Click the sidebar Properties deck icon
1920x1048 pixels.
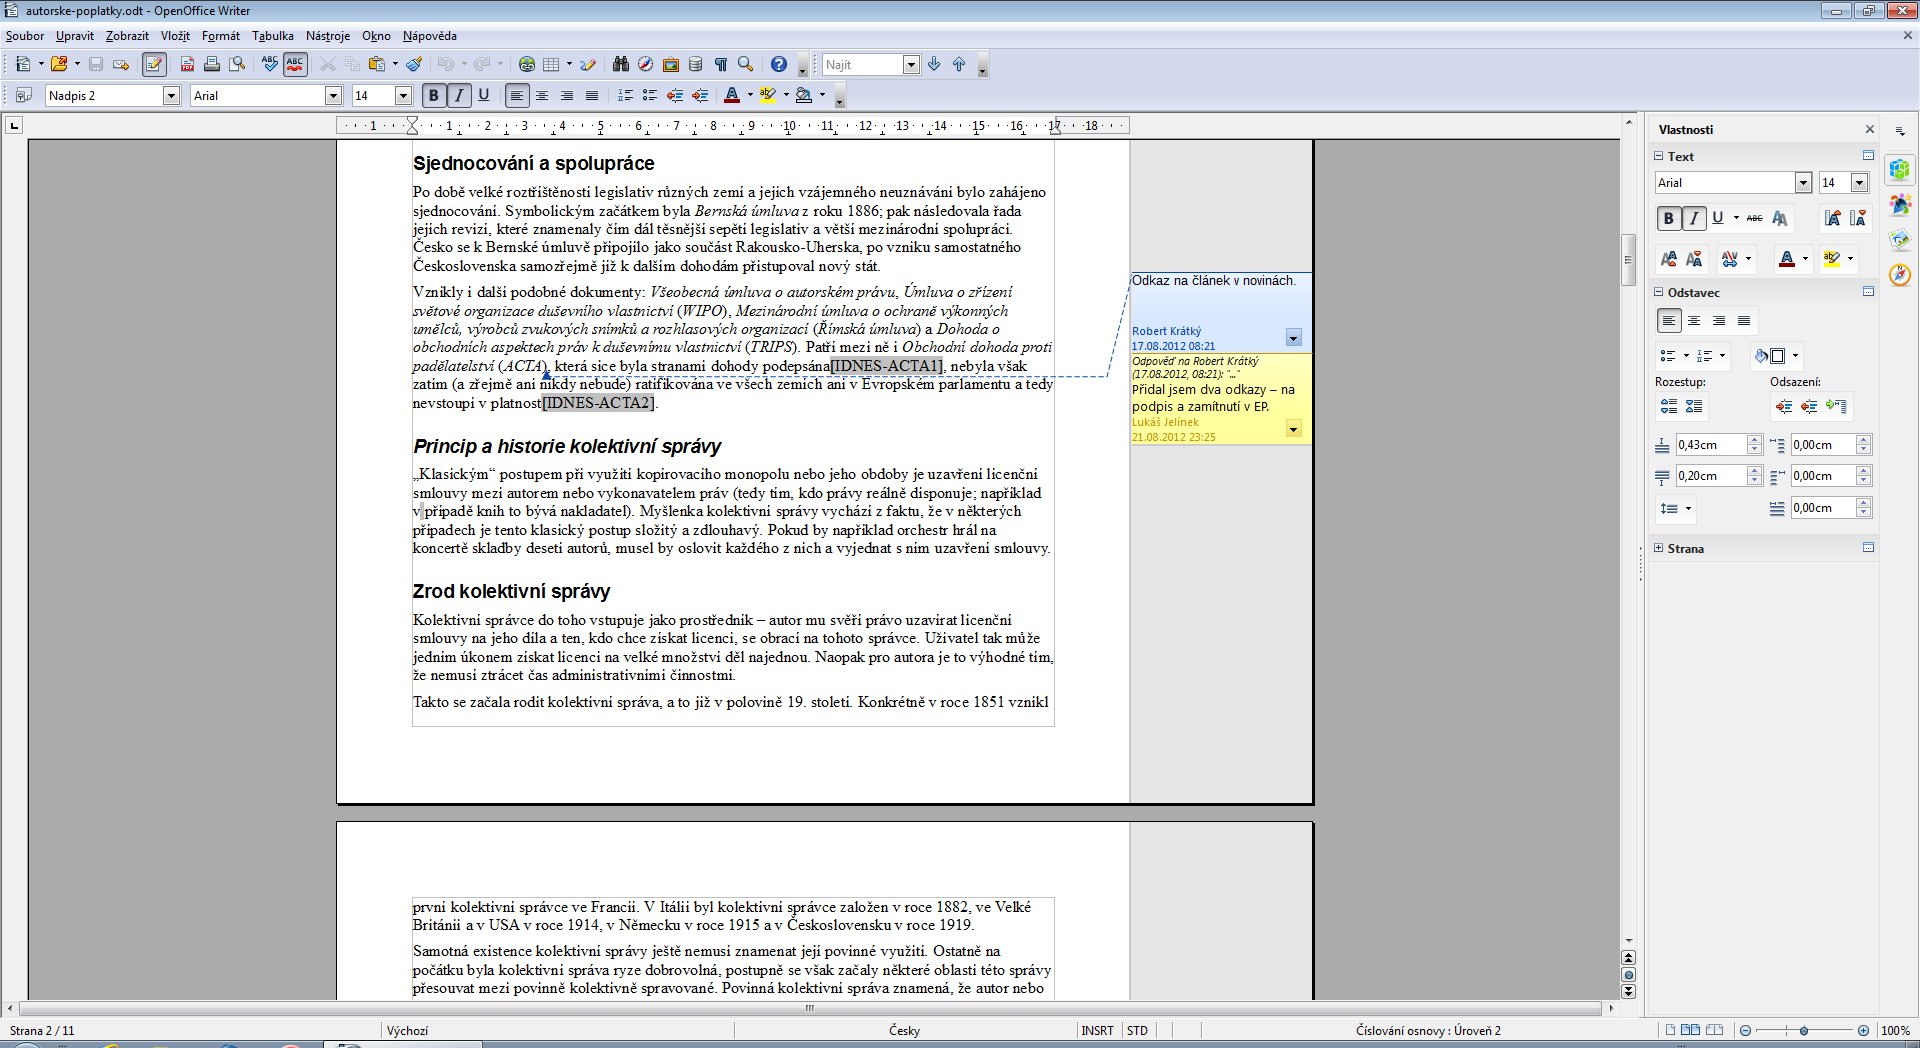[x=1900, y=170]
